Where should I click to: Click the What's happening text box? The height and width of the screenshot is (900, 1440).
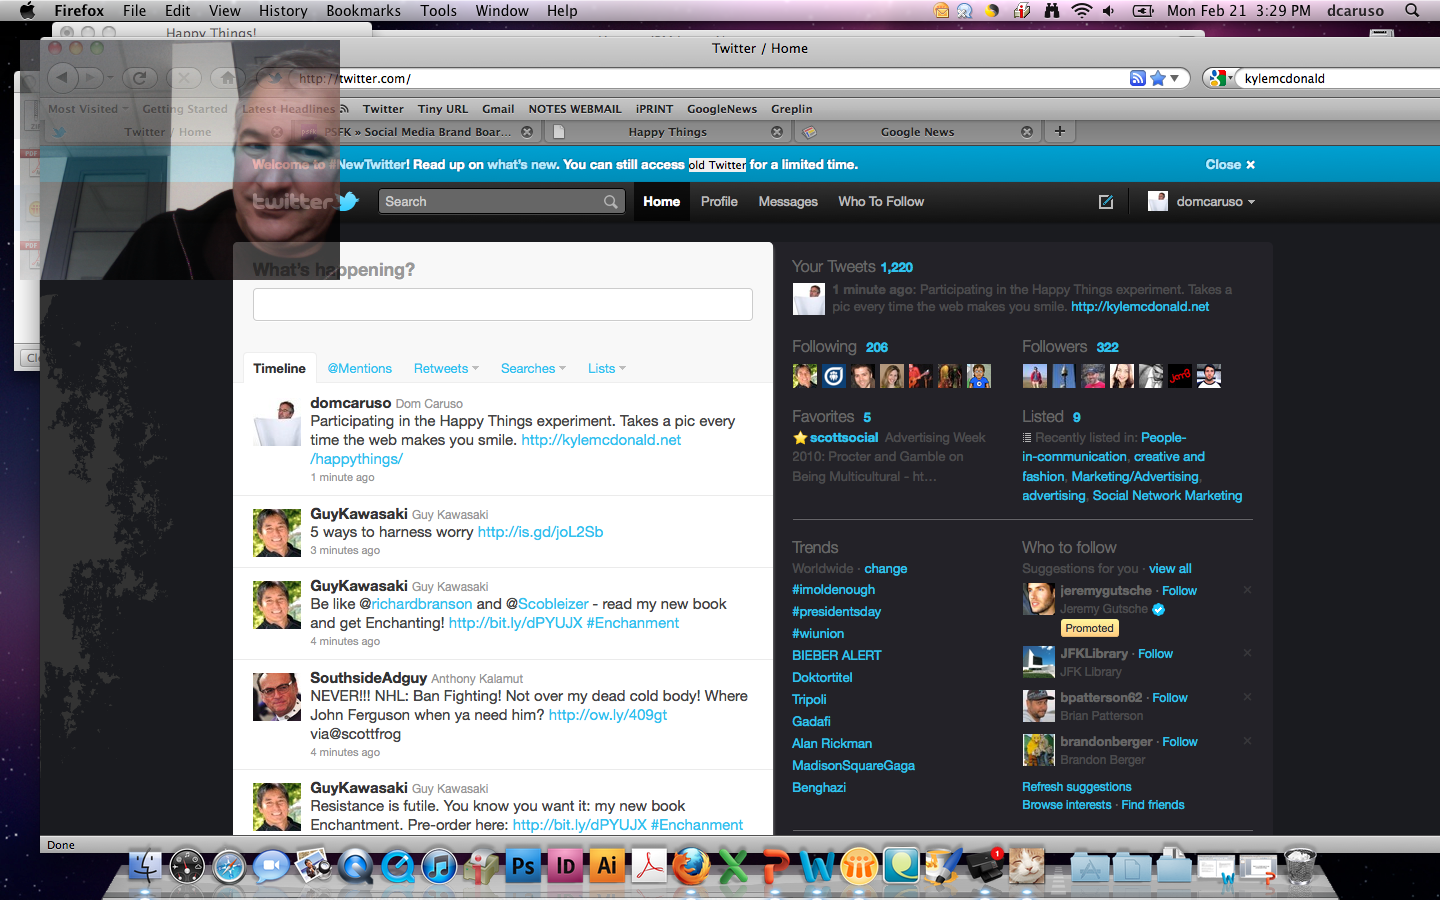(502, 304)
